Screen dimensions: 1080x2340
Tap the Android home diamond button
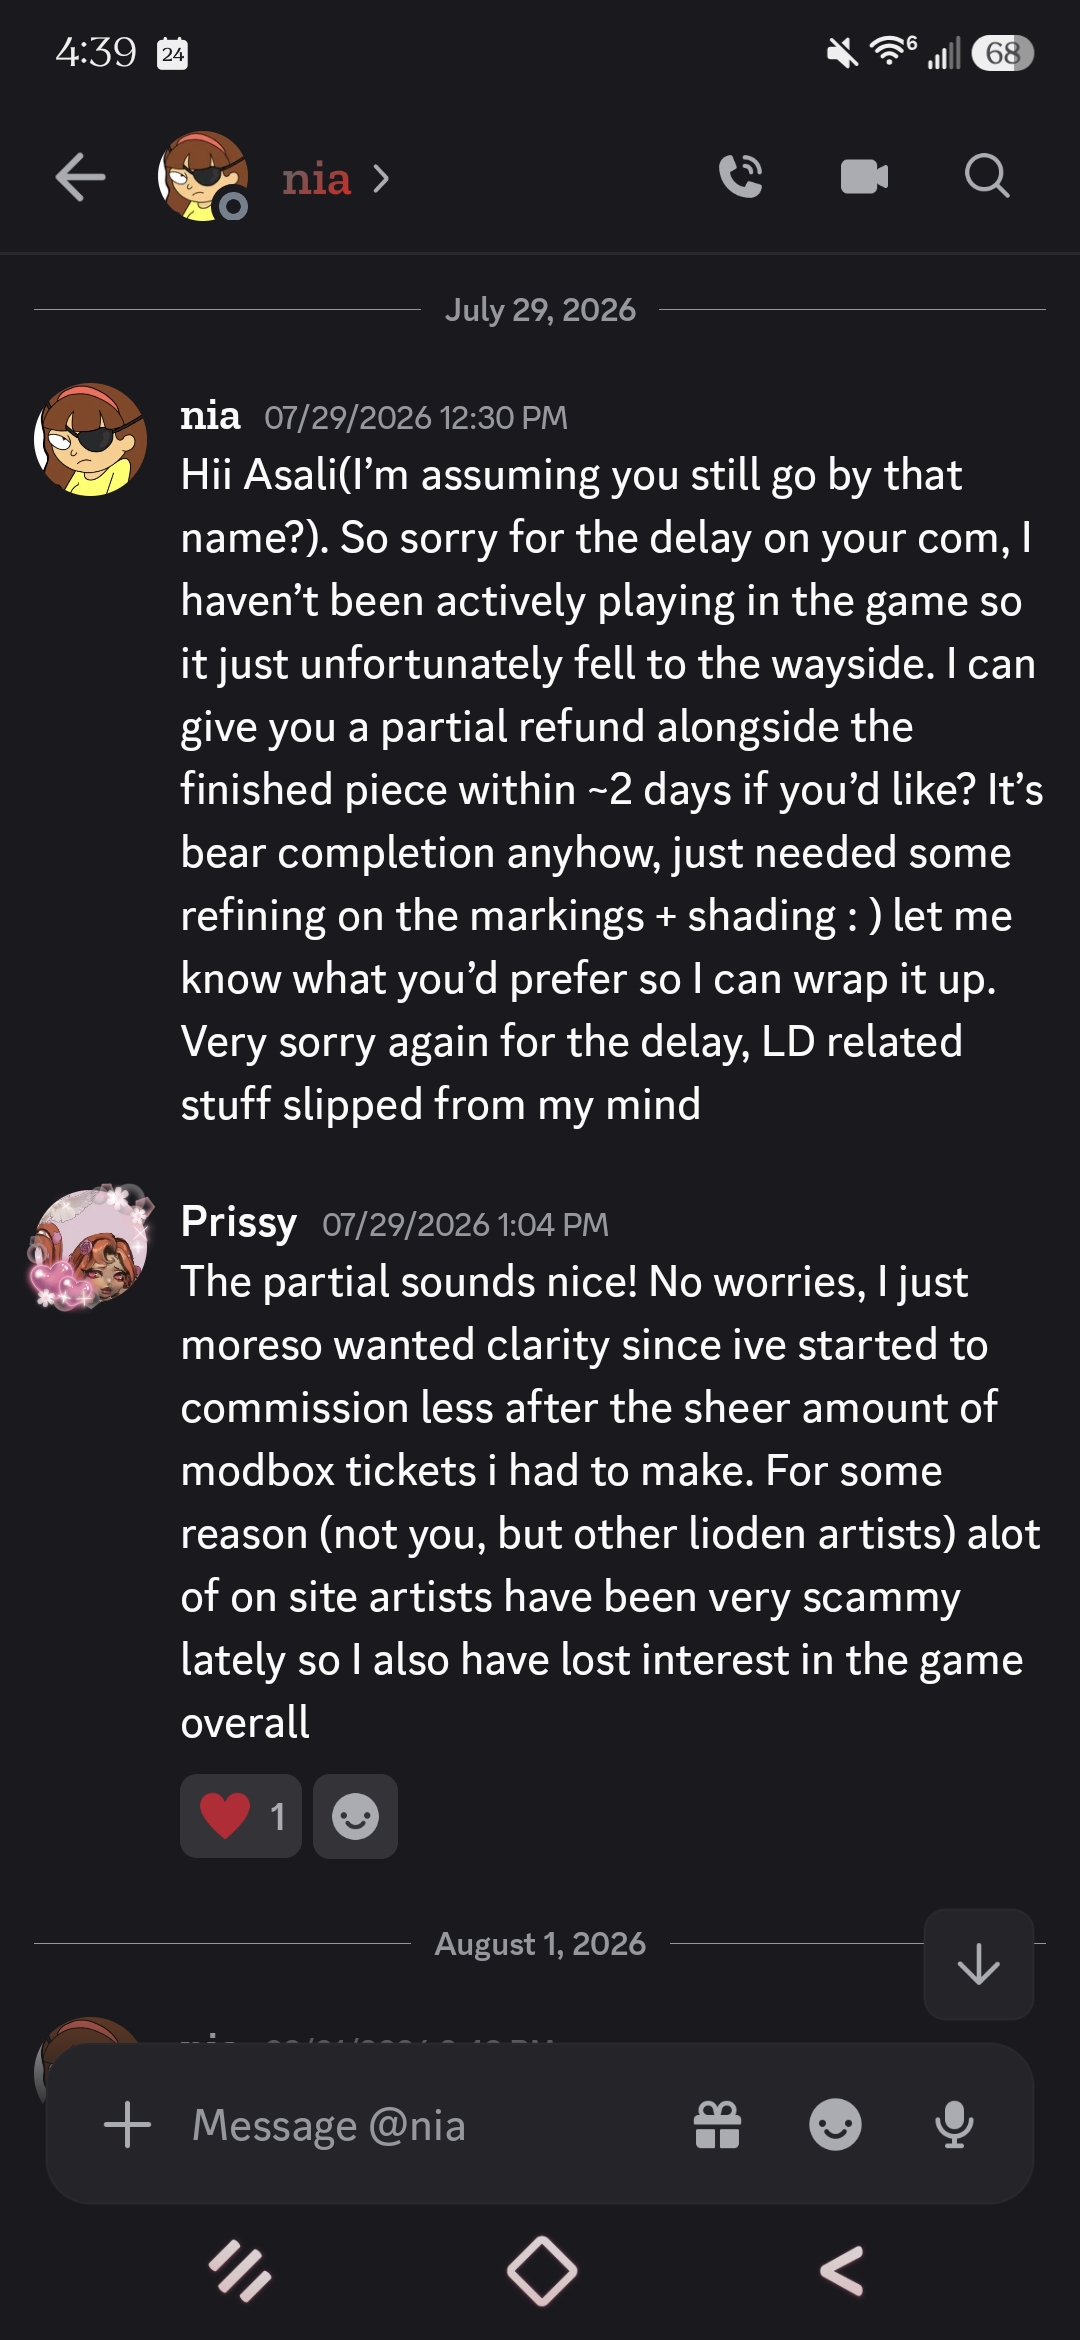[x=541, y=2271]
